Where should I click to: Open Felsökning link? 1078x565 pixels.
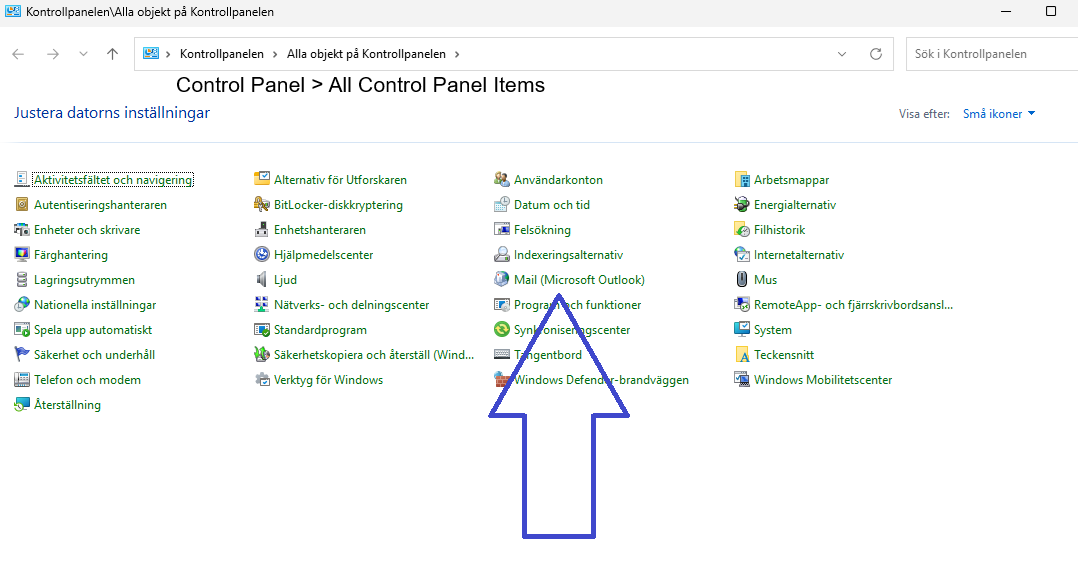542,230
